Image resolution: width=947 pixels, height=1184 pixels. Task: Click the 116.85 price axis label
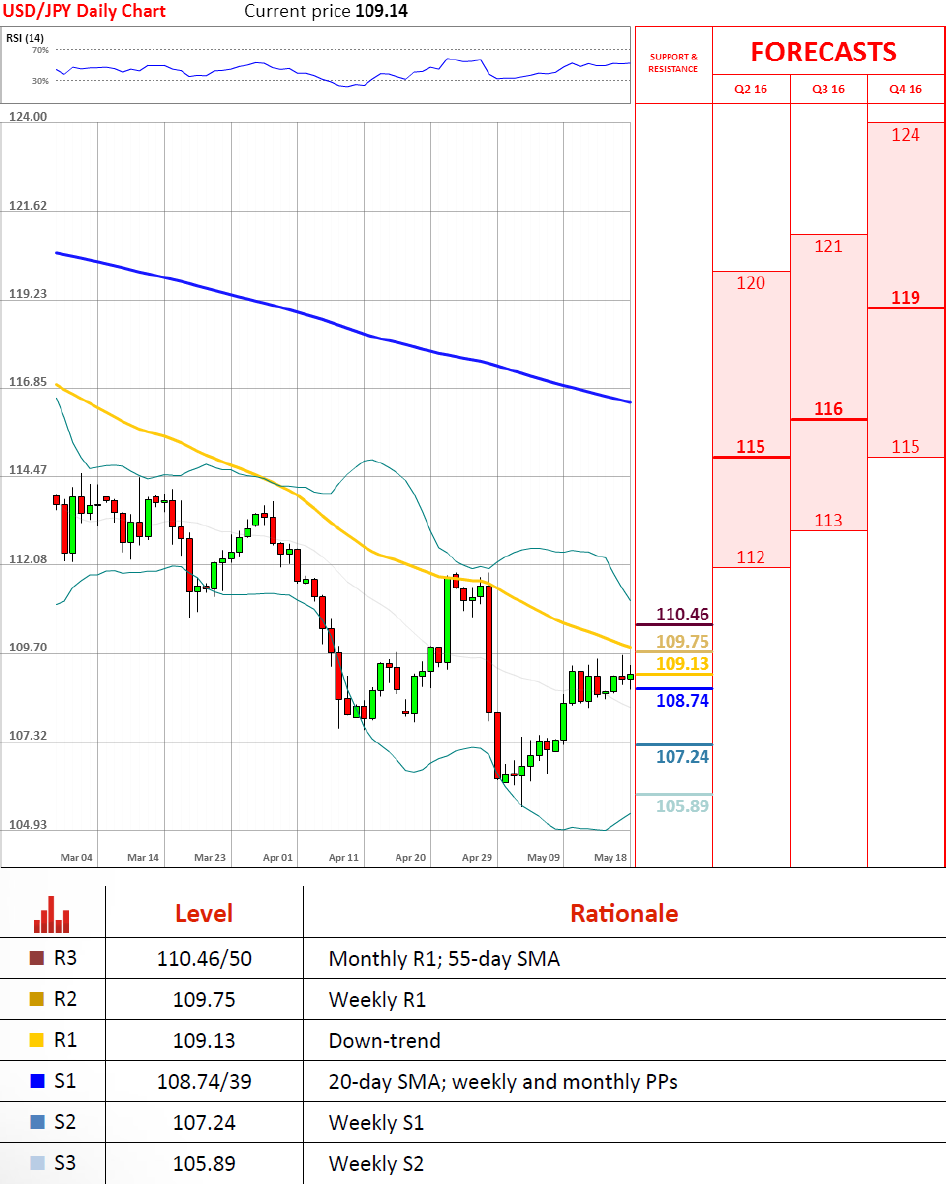click(27, 382)
